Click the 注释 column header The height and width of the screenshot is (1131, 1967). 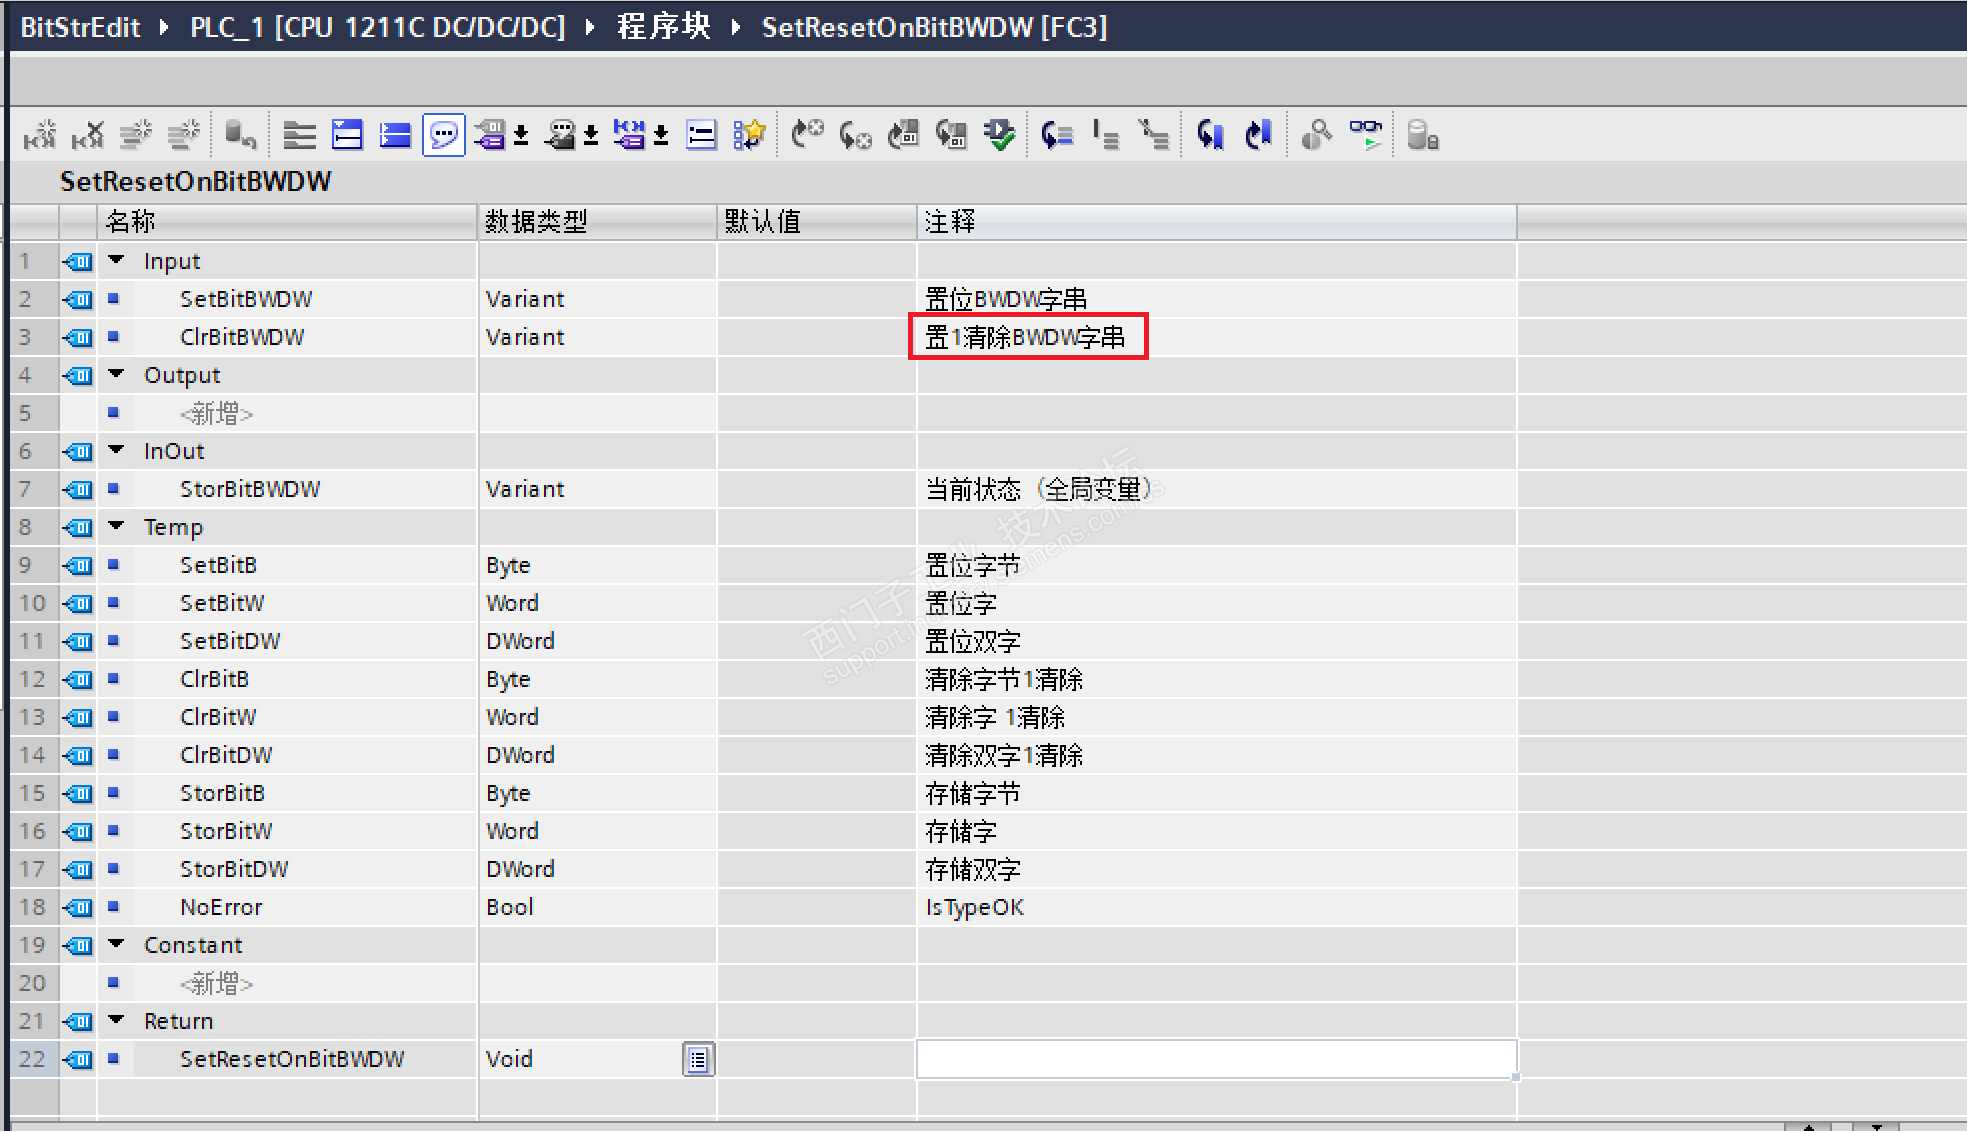949,221
